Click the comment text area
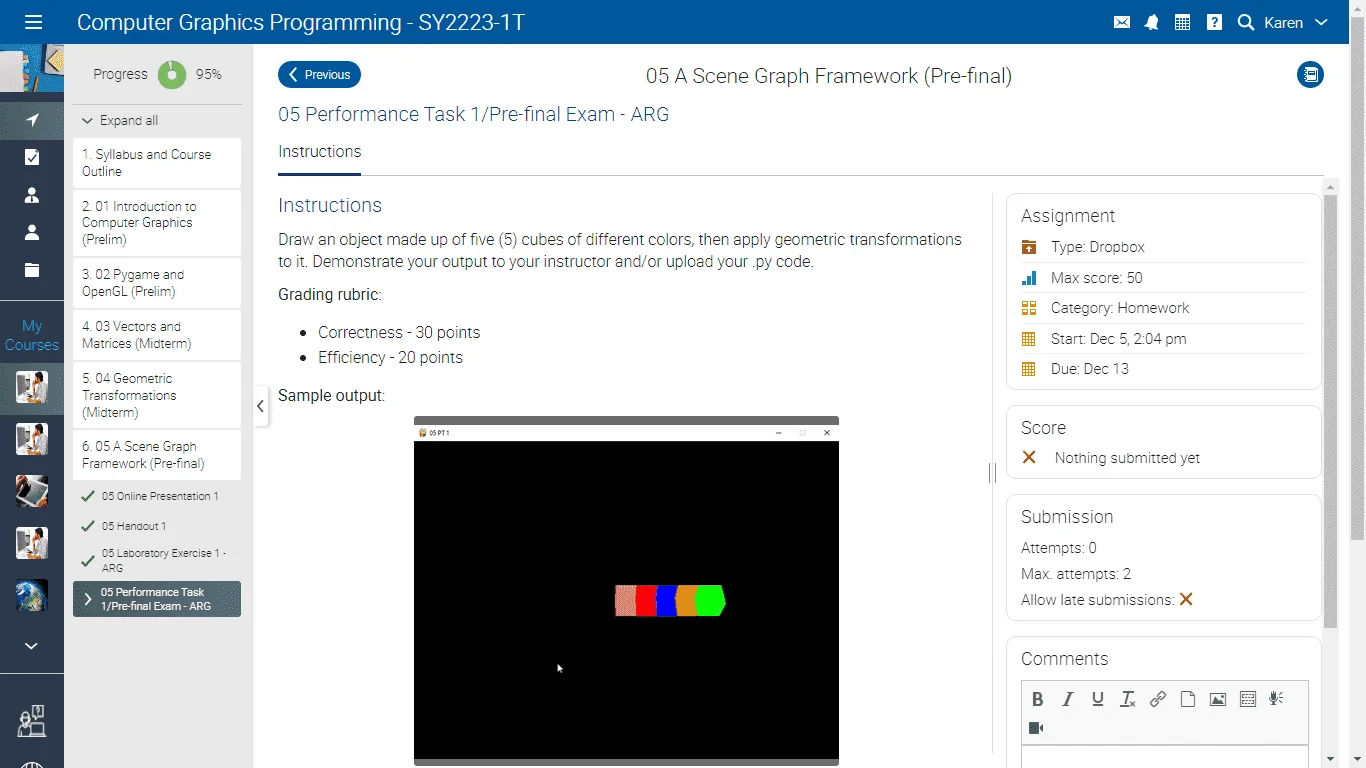This screenshot has height=768, width=1366. 1165,757
